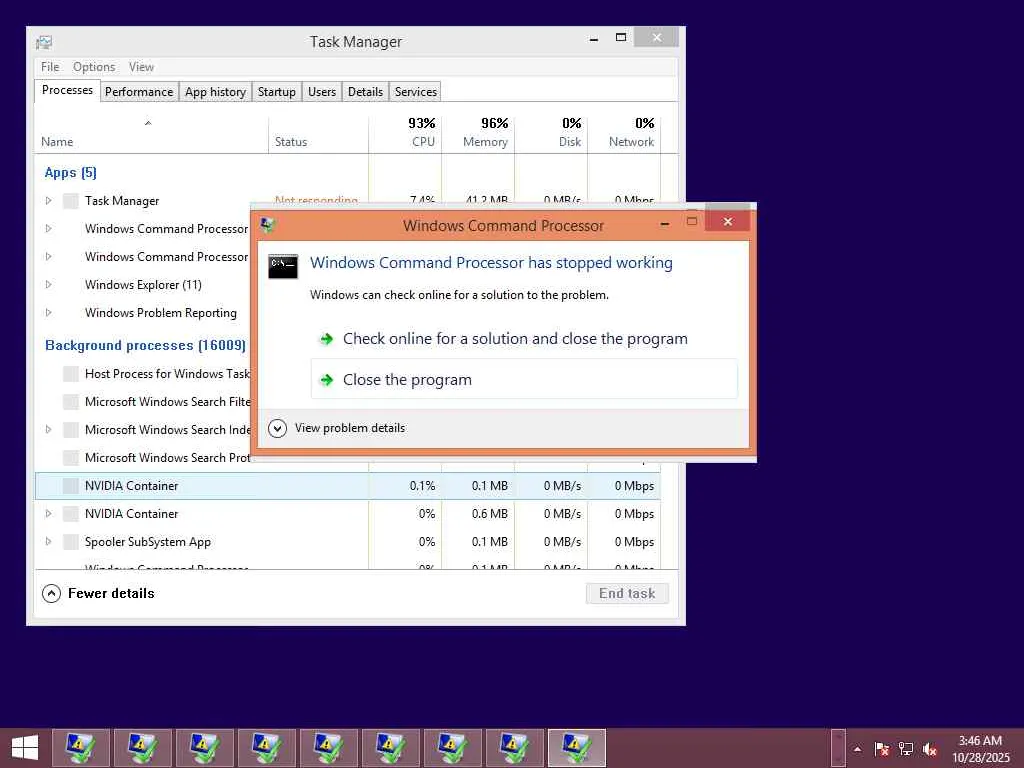Image resolution: width=1024 pixels, height=768 pixels.
Task: Click the muted volume tray icon
Action: coord(930,749)
